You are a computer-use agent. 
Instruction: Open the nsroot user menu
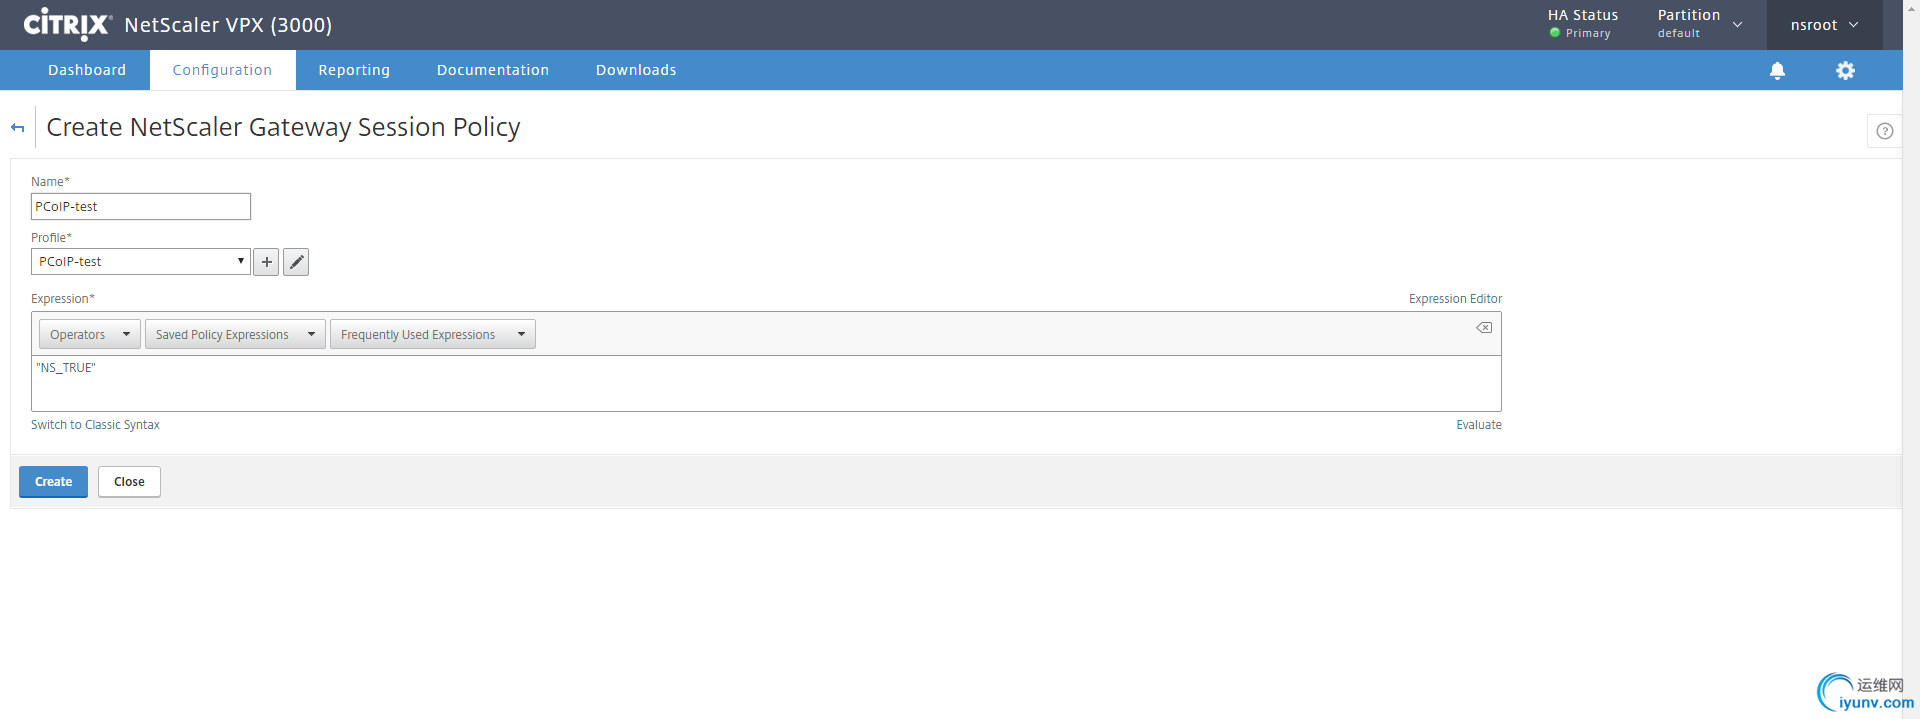point(1824,25)
